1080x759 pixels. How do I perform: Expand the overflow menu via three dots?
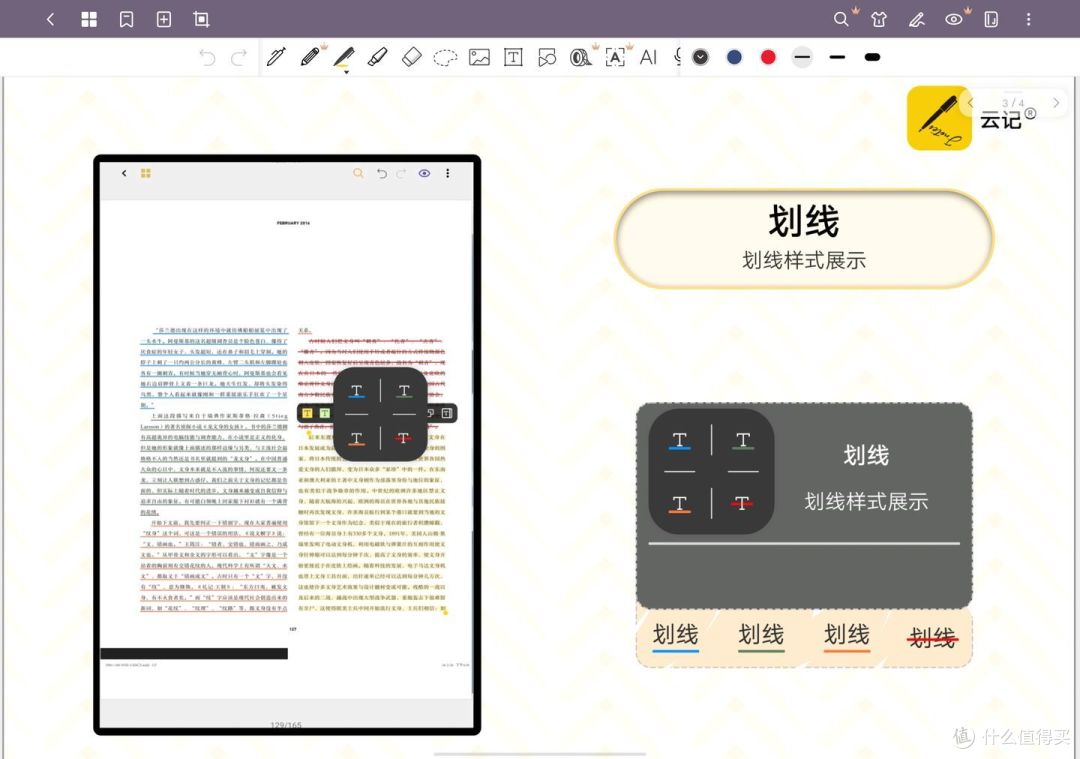click(1027, 18)
